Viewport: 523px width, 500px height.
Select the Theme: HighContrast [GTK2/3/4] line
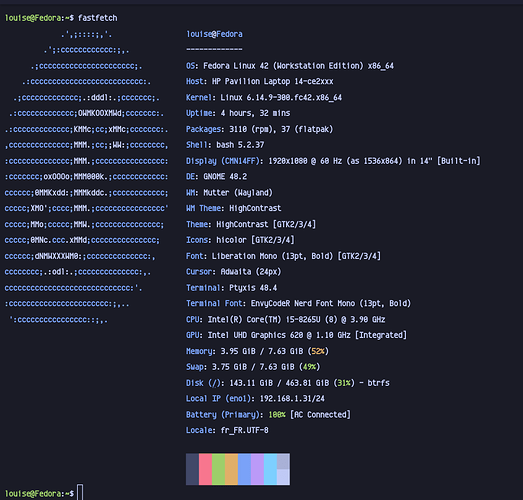(251, 224)
